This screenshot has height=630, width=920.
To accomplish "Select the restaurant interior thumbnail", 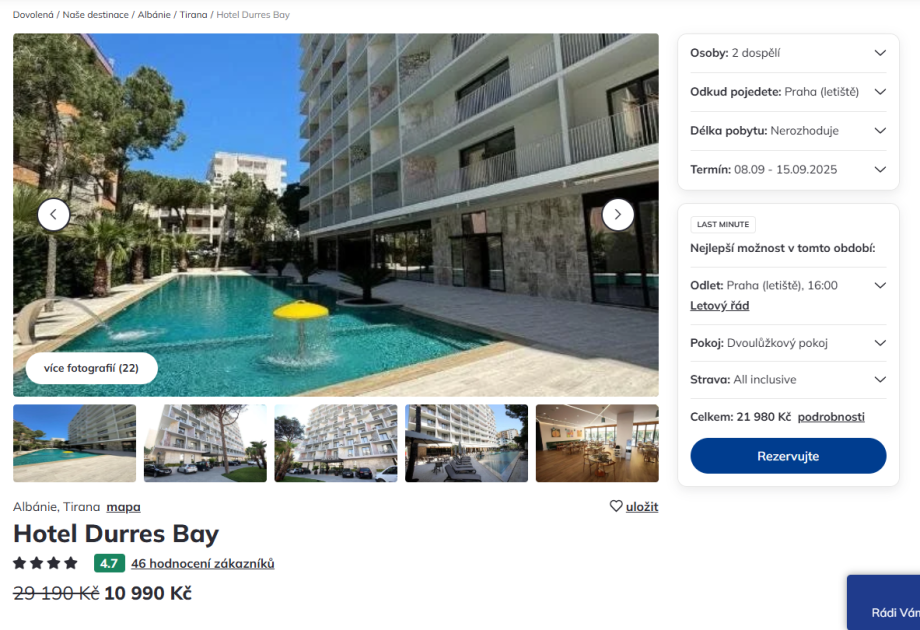I will coord(597,443).
